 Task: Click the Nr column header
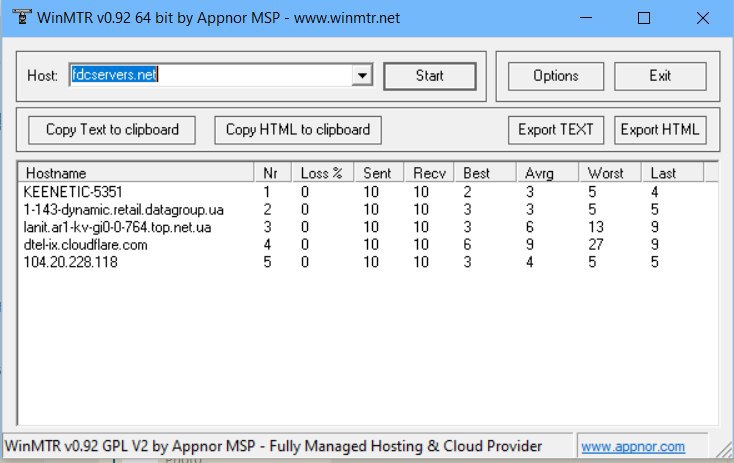pyautogui.click(x=273, y=173)
